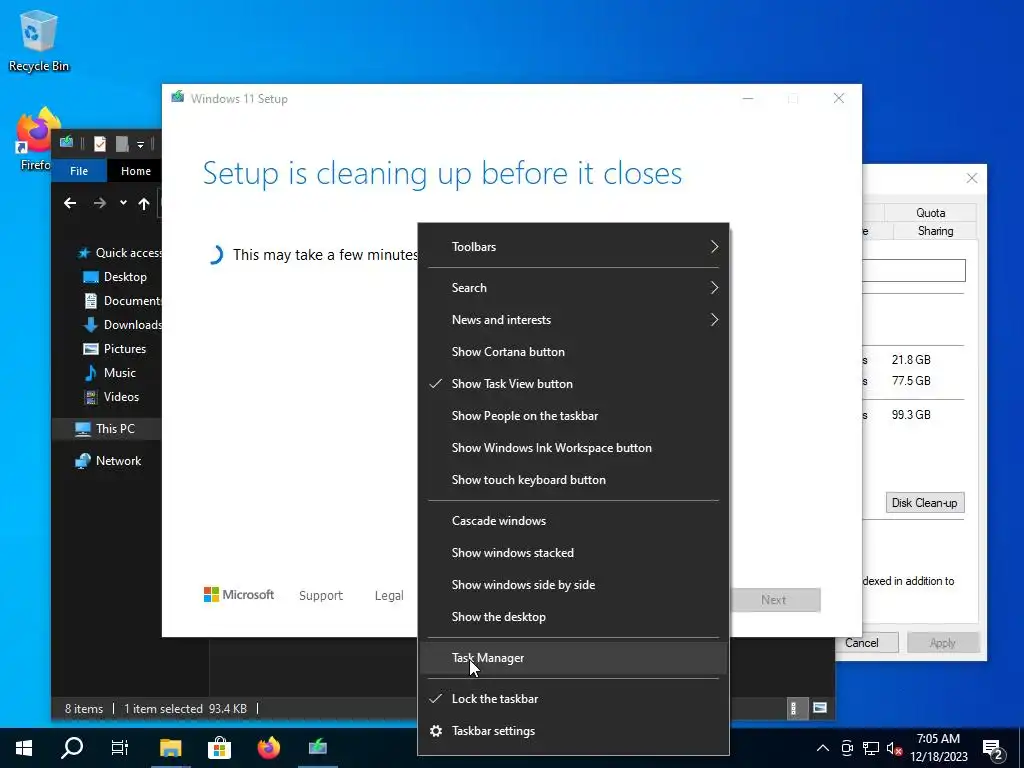Enable Show touch keyboard button
This screenshot has height=768, width=1024.
tap(573, 480)
